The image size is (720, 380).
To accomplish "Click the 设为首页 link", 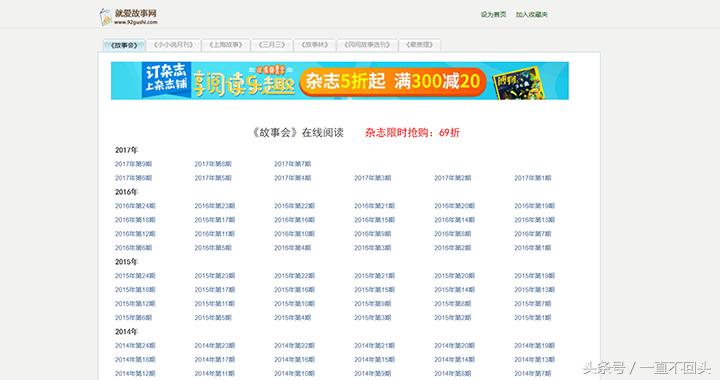I will (x=493, y=15).
